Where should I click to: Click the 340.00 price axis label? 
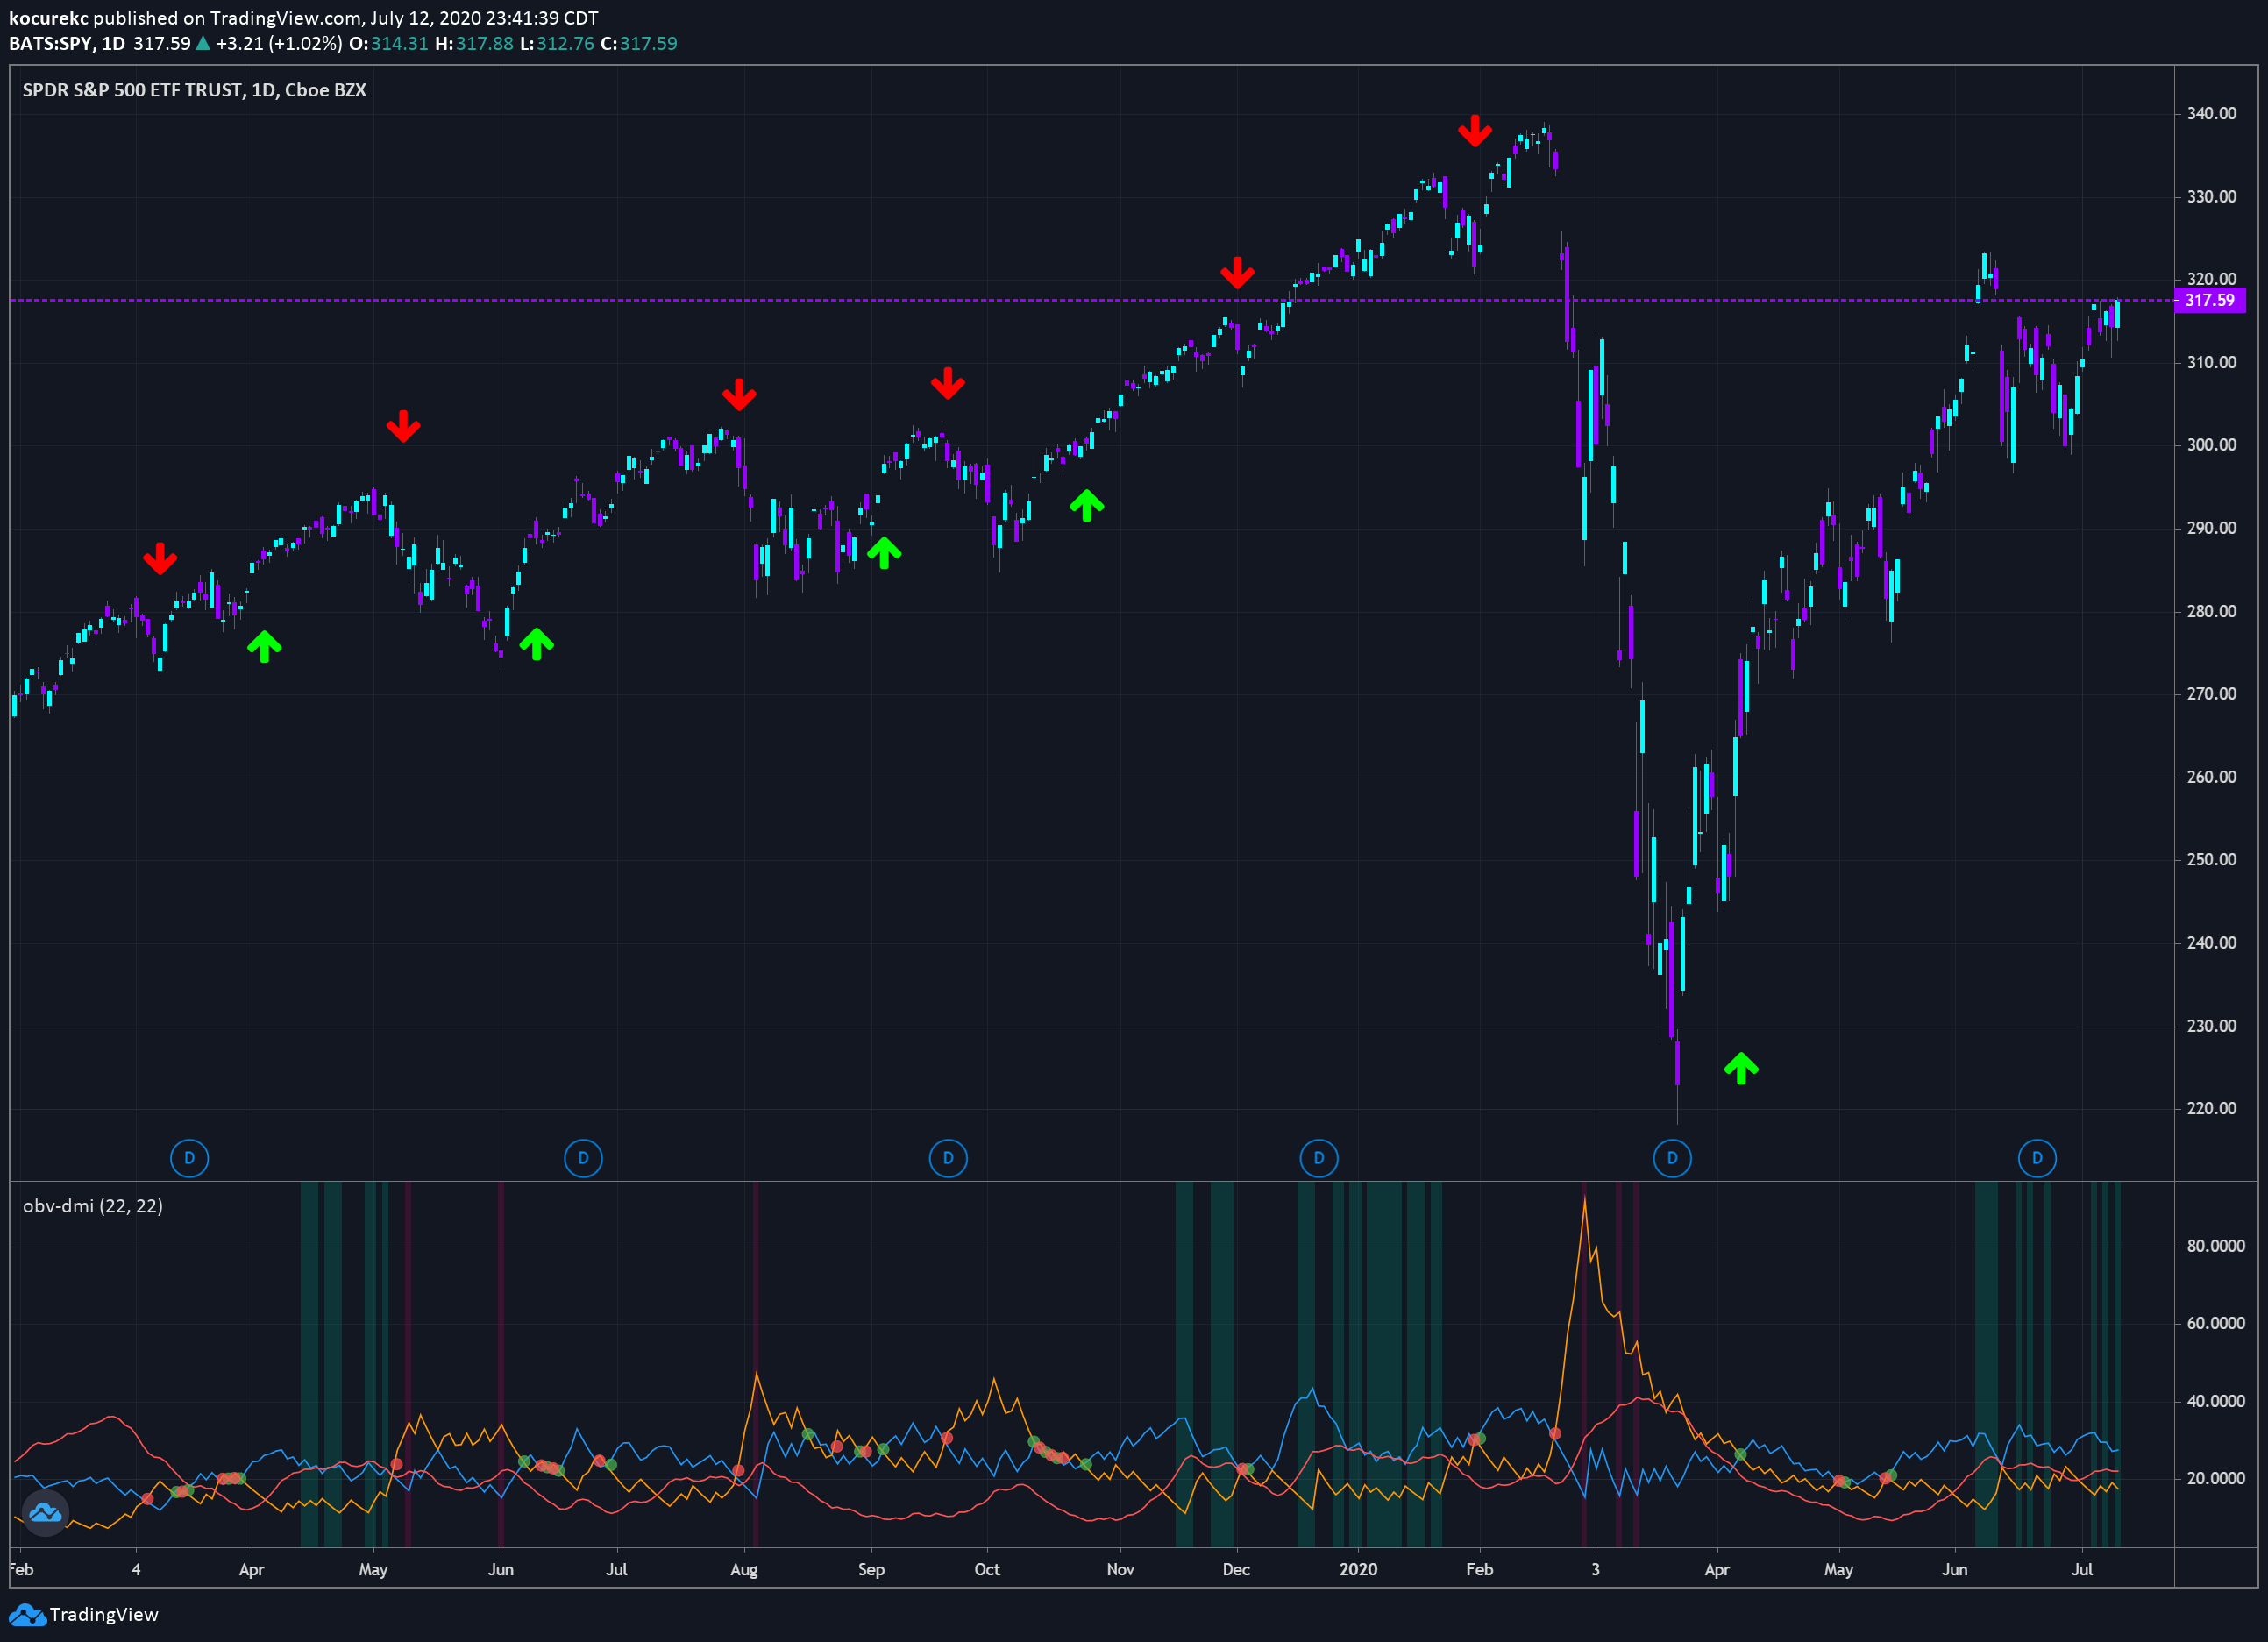tap(2211, 113)
